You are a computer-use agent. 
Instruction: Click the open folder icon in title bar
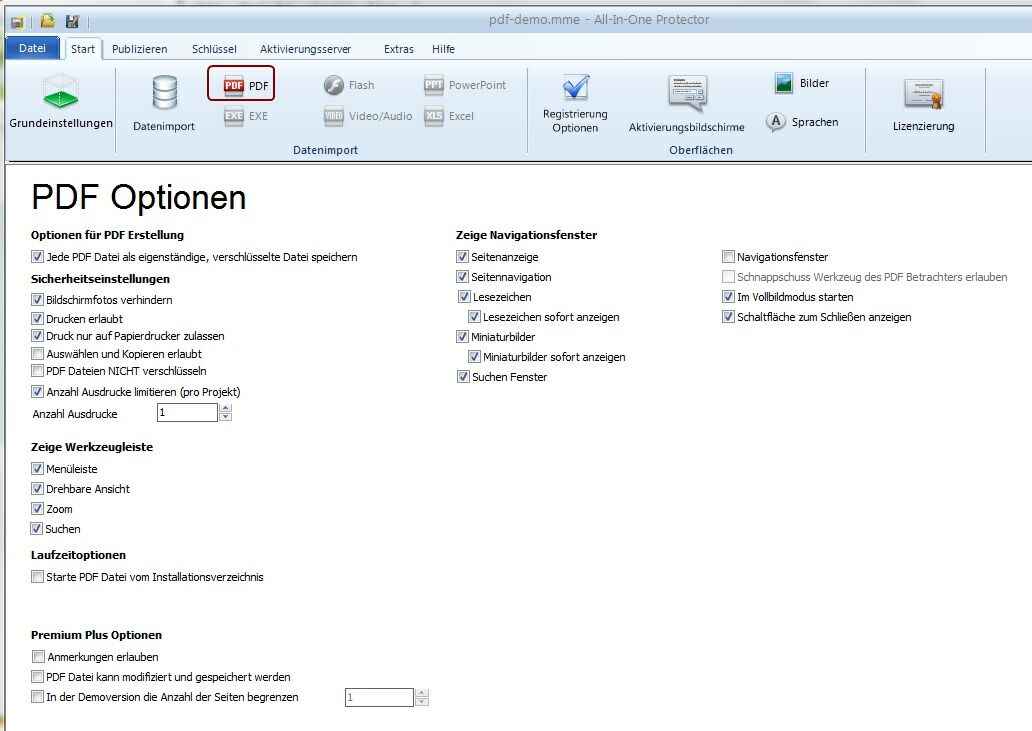point(47,21)
